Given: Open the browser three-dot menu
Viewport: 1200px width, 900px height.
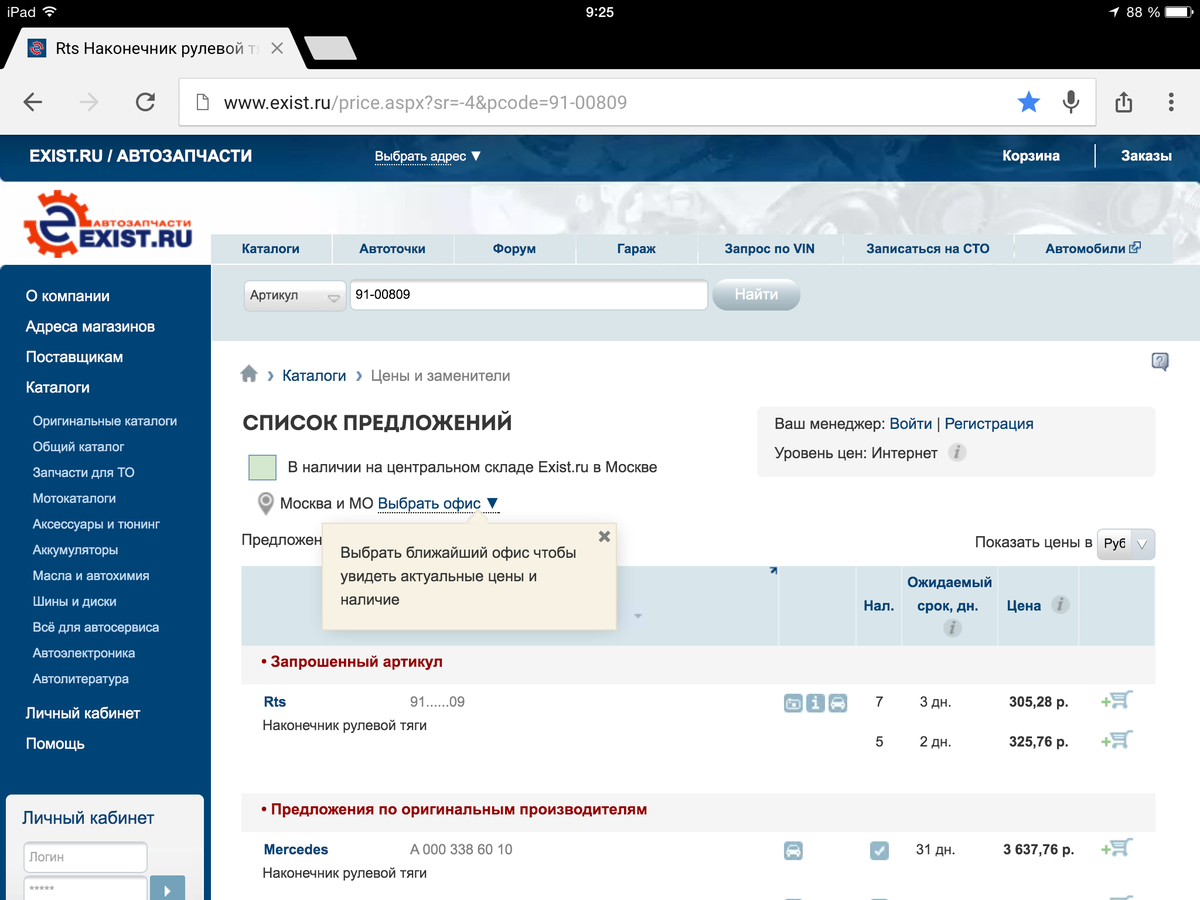Looking at the screenshot, I should click(1171, 102).
